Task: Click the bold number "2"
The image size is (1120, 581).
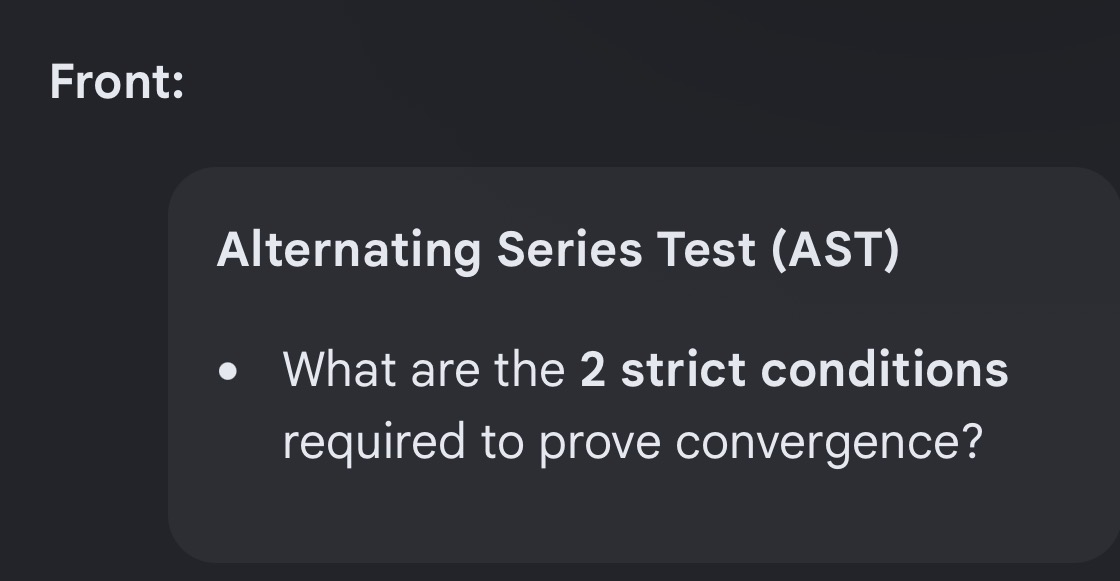Action: [x=592, y=369]
